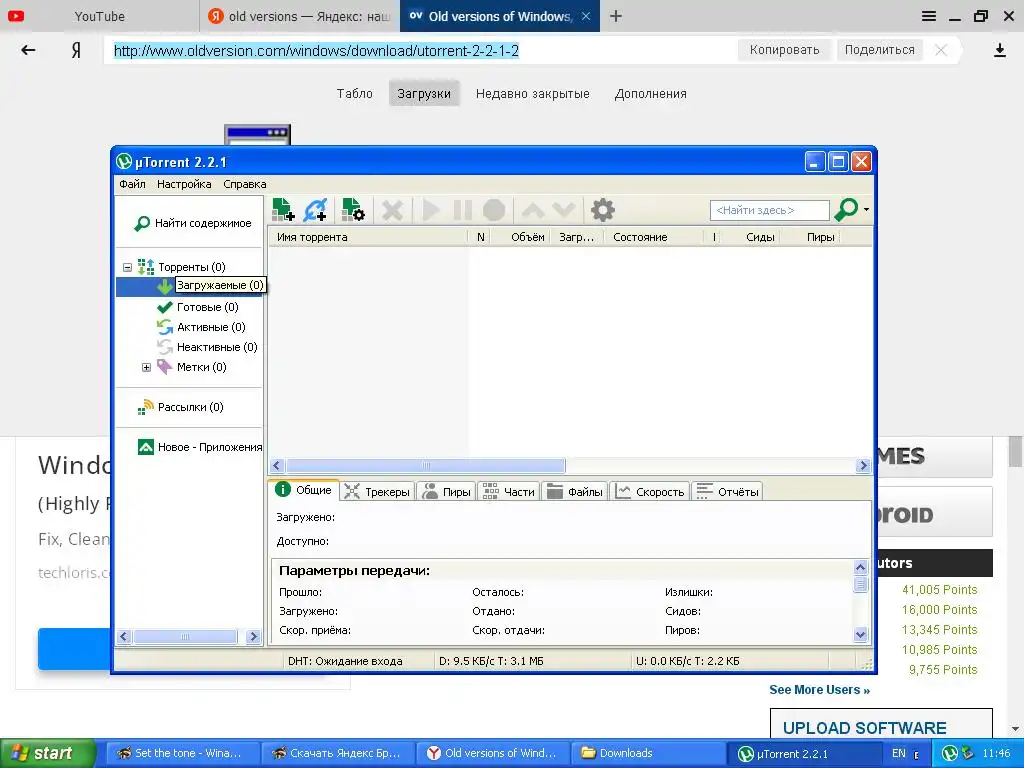Open the search engine dropdown arrow

pos(867,210)
